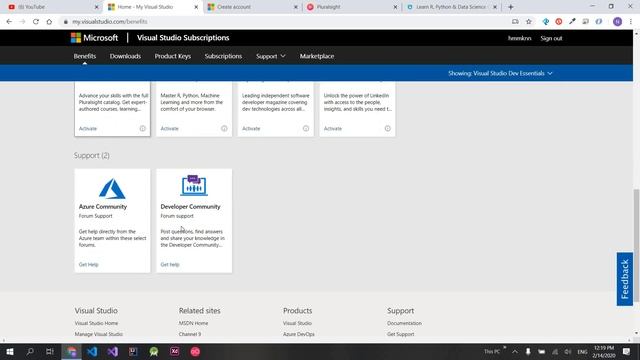640x360 pixels.
Task: Open the Marketplace tab
Action: tap(317, 56)
